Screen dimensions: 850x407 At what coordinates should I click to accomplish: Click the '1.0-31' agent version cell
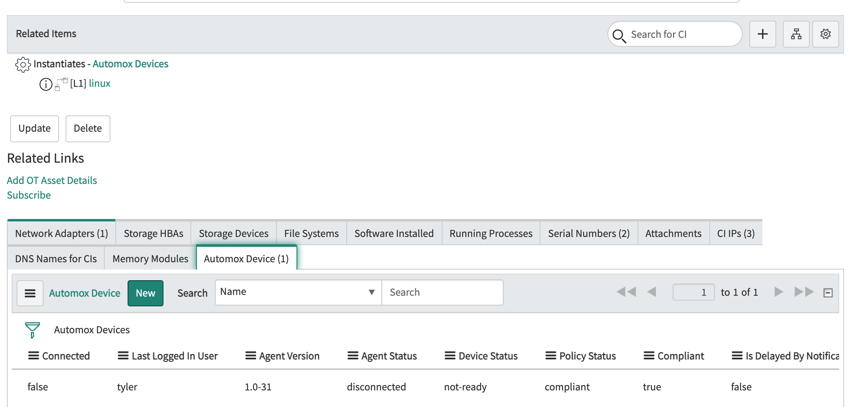pyautogui.click(x=258, y=387)
